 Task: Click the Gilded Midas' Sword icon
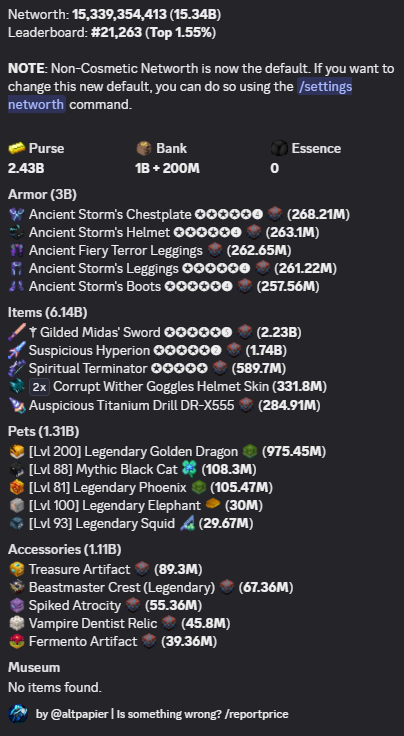(17, 332)
